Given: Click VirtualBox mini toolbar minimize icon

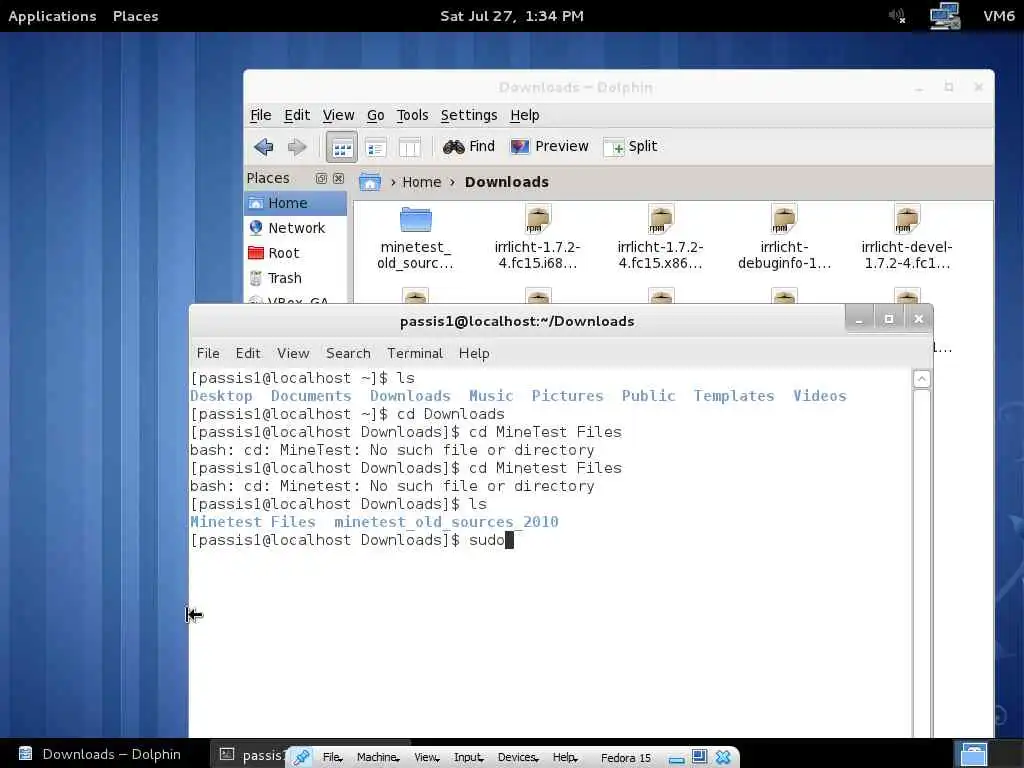Looking at the screenshot, I should tap(677, 758).
